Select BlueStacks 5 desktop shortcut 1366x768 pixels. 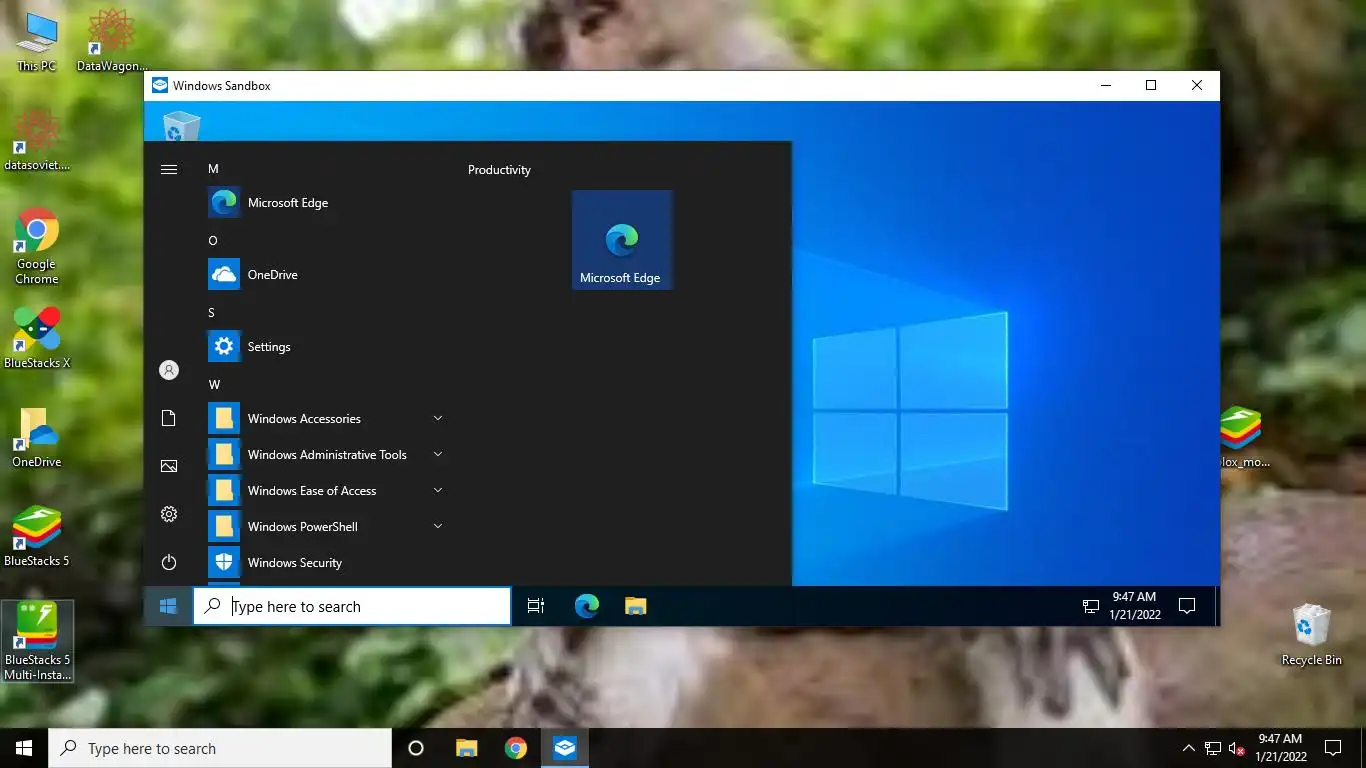pyautogui.click(x=37, y=537)
